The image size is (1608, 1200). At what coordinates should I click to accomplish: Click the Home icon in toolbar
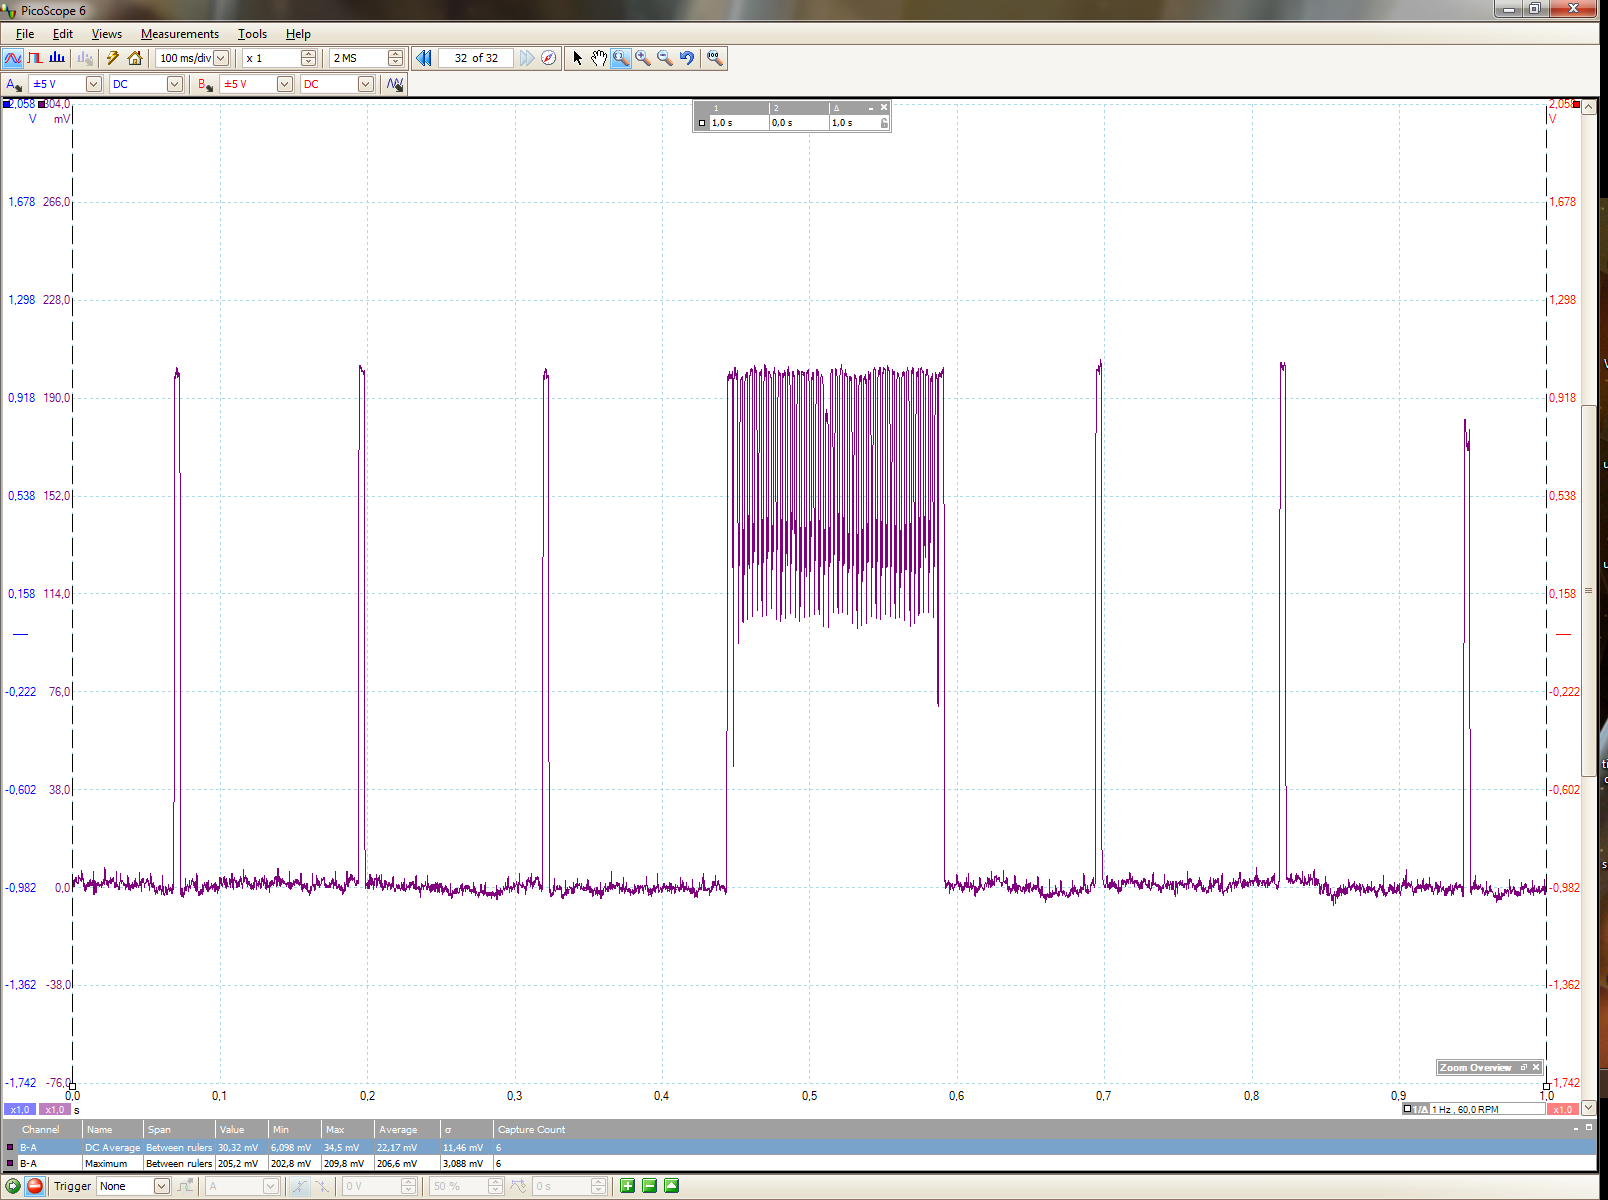(x=135, y=58)
